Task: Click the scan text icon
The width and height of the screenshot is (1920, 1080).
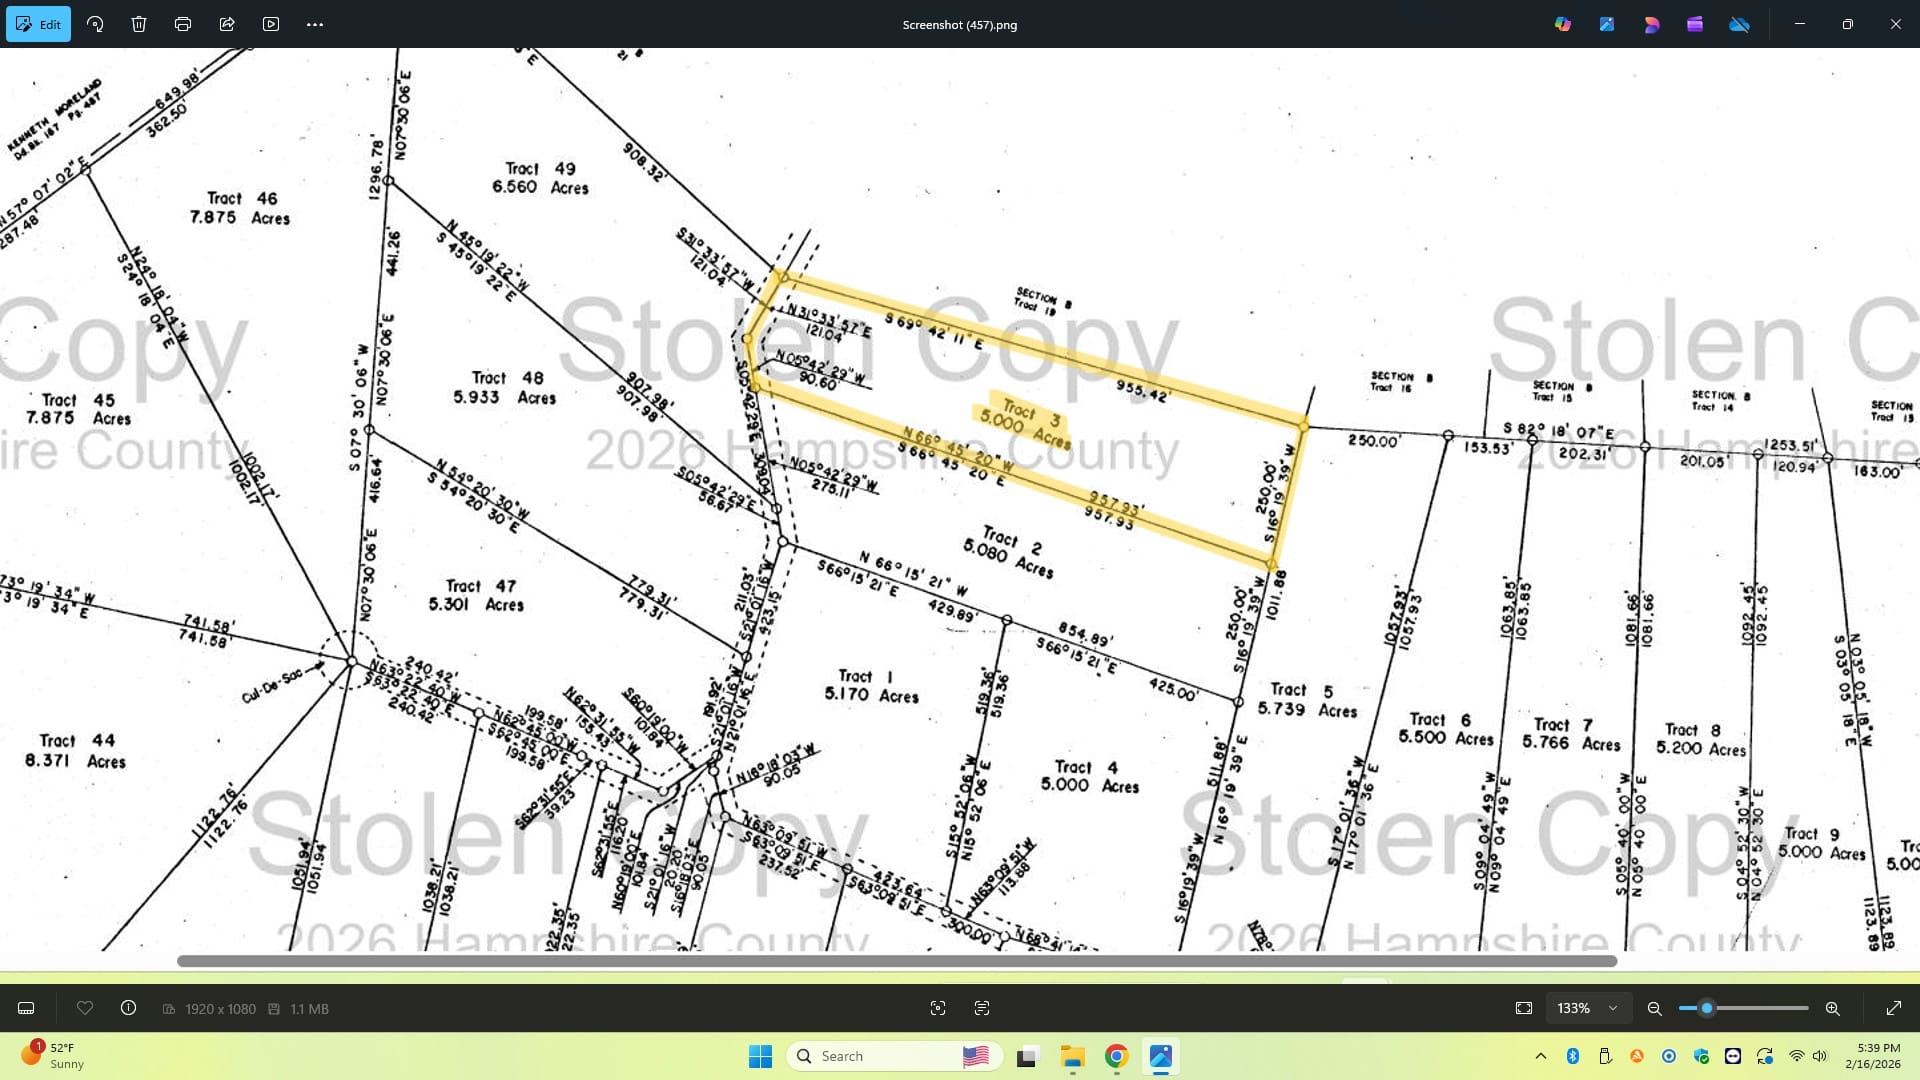Action: point(982,1008)
